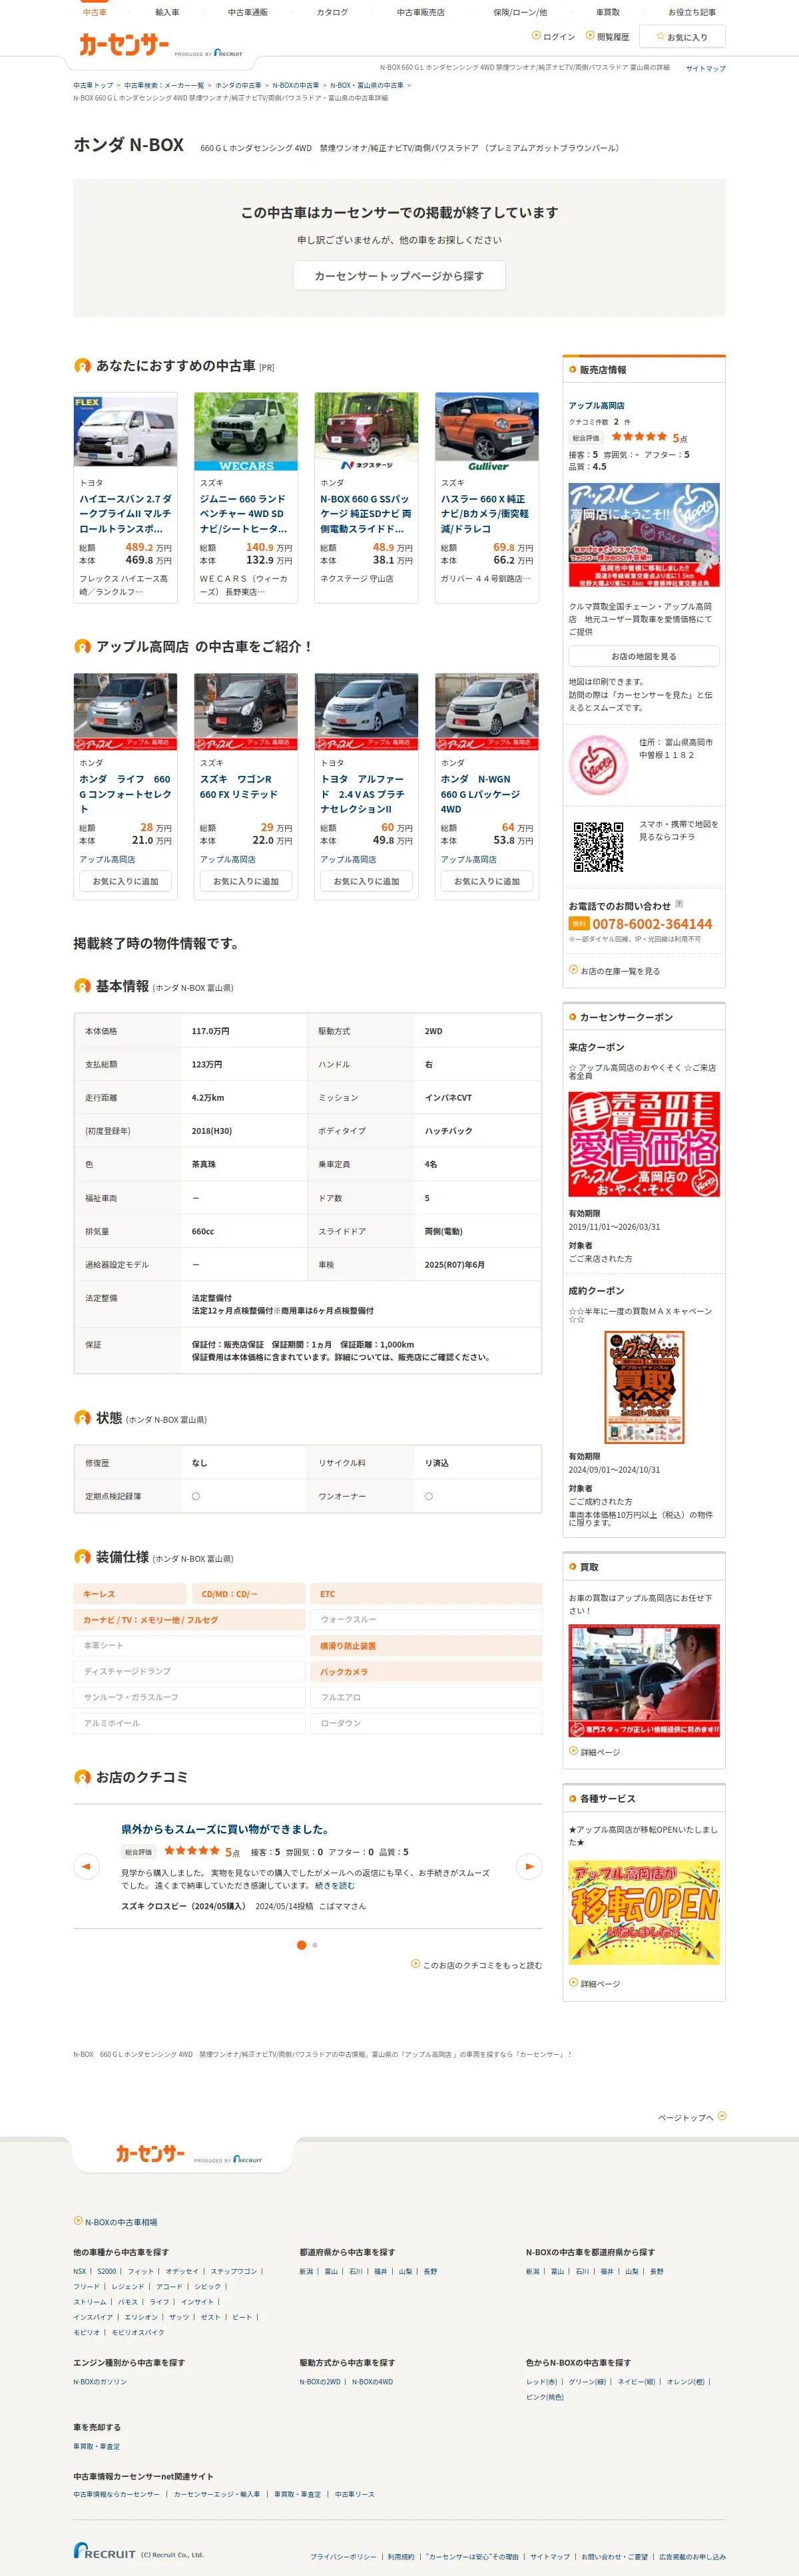Click breadcrumb ホンダの中古車

tap(238, 85)
